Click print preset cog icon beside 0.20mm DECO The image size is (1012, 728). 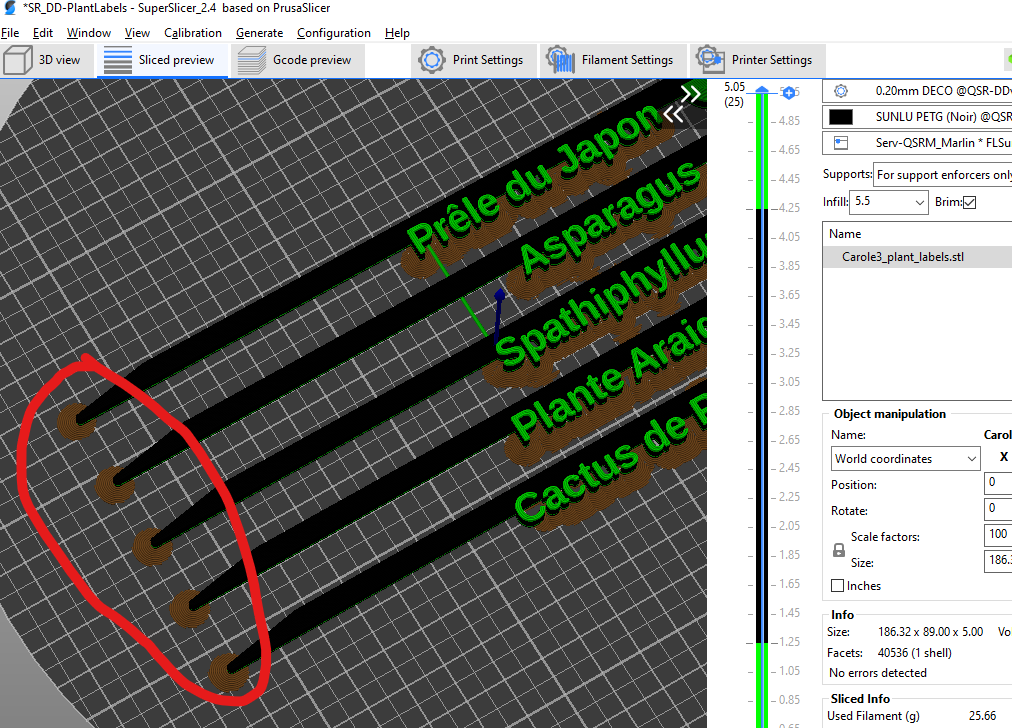840,91
